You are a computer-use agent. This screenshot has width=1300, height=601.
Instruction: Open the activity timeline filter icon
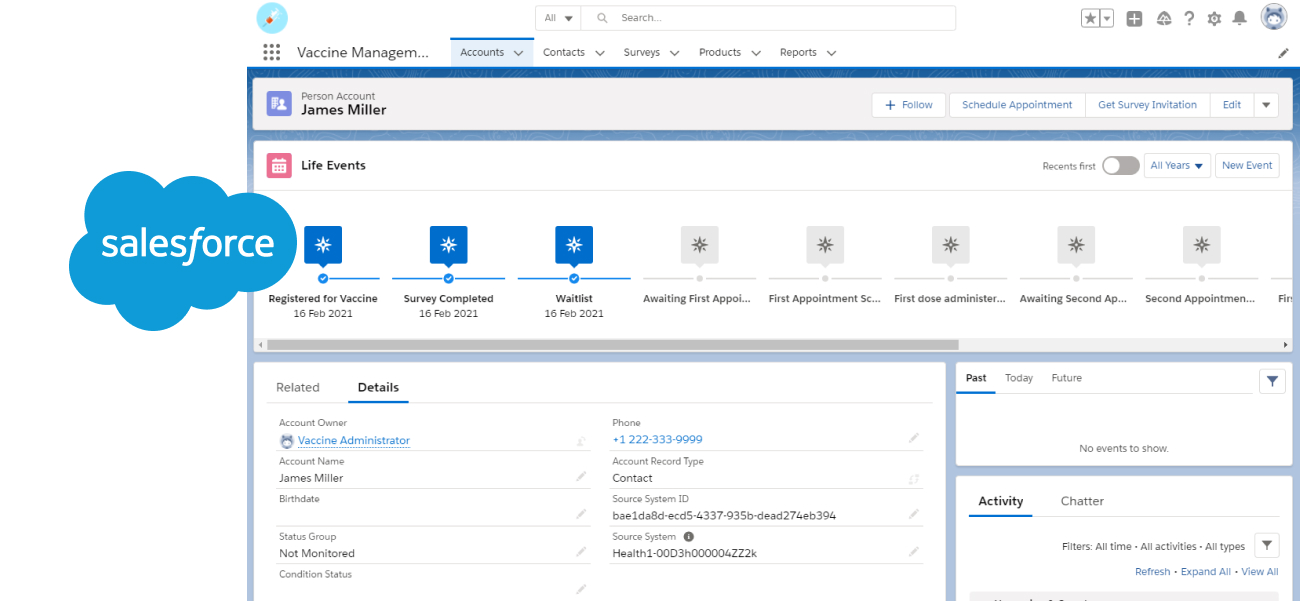click(x=1267, y=545)
